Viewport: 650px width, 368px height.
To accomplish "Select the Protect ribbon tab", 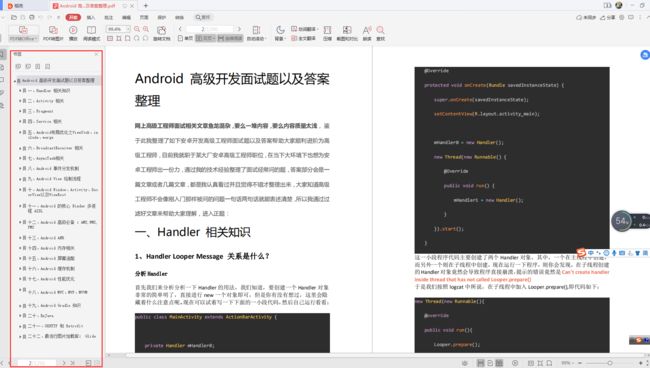I will pyautogui.click(x=162, y=17).
